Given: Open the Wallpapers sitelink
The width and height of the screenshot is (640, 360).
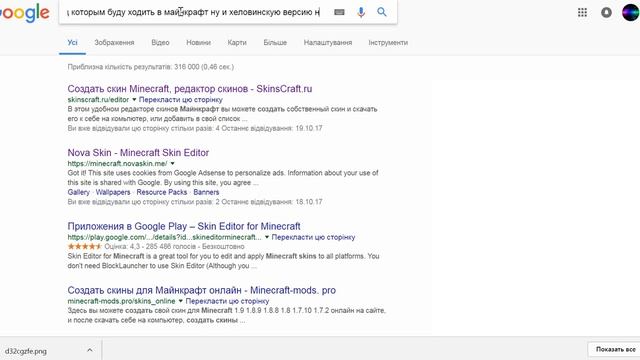Looking at the screenshot, I should coord(113,192).
